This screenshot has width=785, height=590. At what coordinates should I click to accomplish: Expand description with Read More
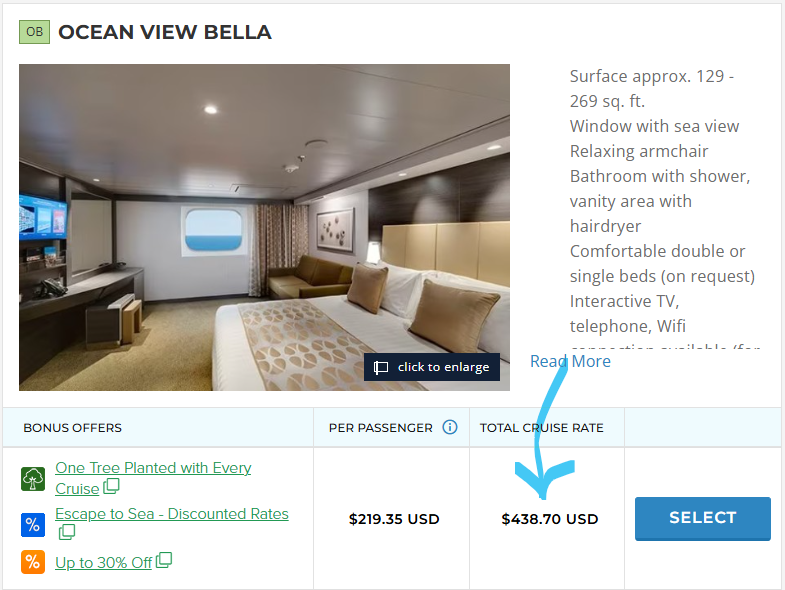tap(570, 361)
